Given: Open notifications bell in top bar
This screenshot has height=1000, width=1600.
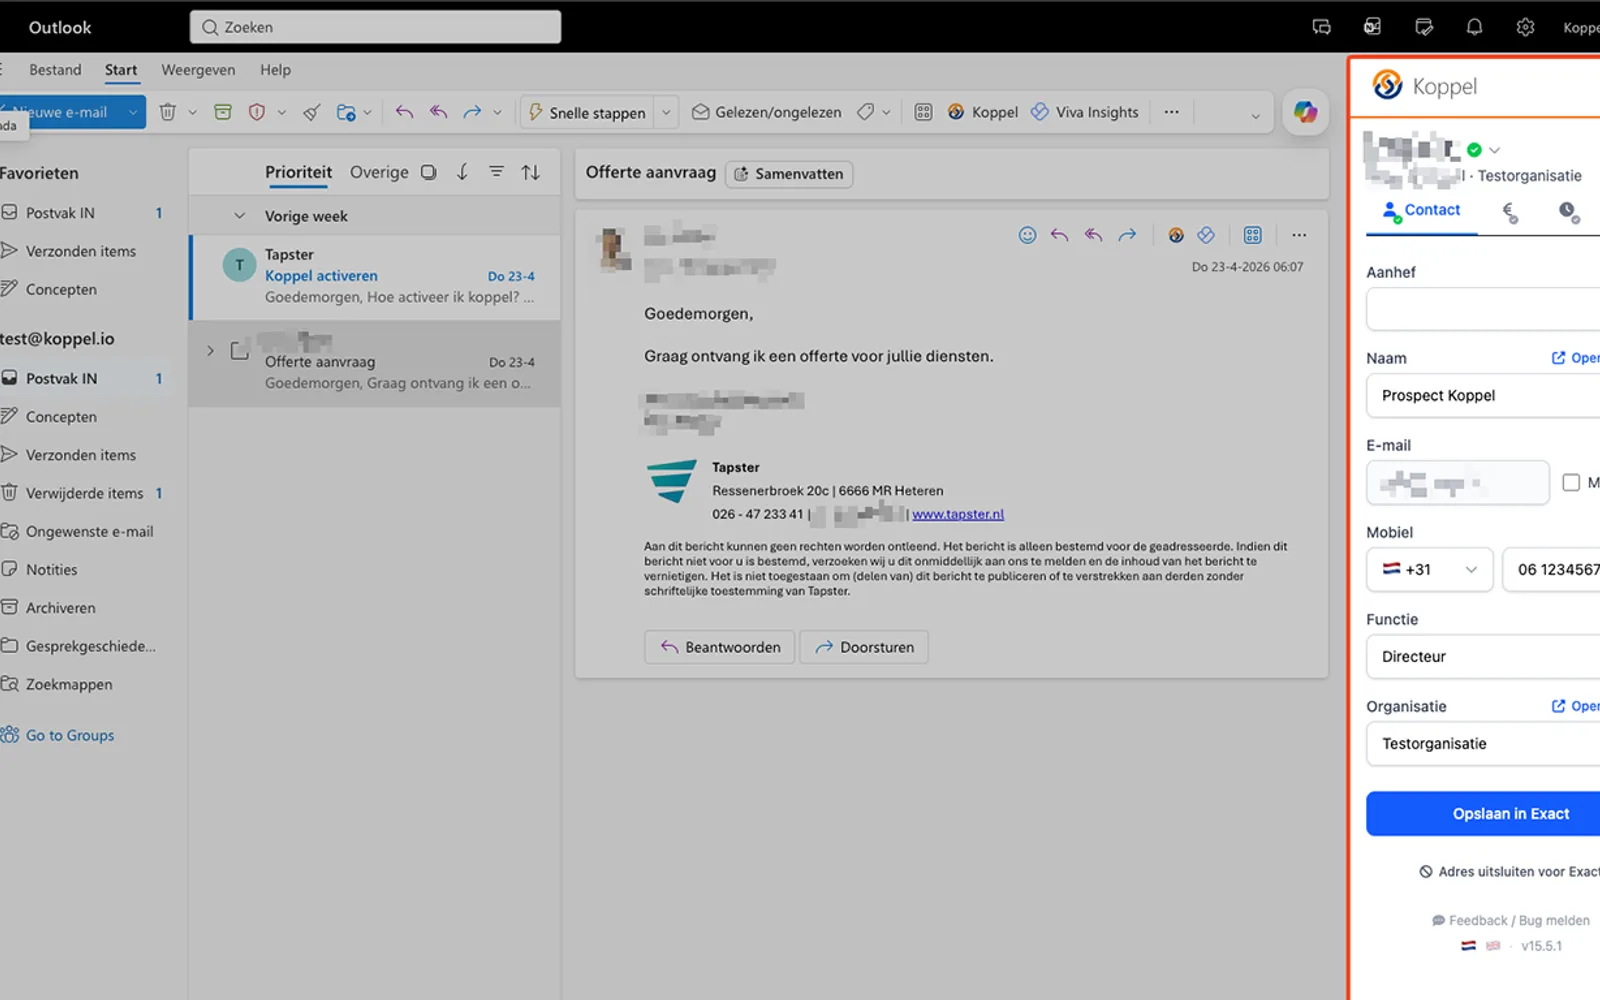Looking at the screenshot, I should pyautogui.click(x=1474, y=27).
